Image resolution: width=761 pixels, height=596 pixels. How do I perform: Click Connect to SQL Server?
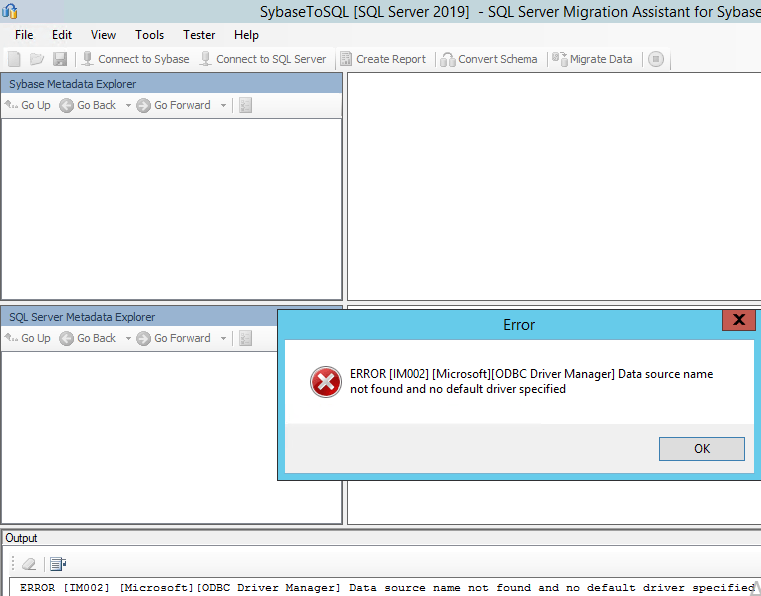264,59
